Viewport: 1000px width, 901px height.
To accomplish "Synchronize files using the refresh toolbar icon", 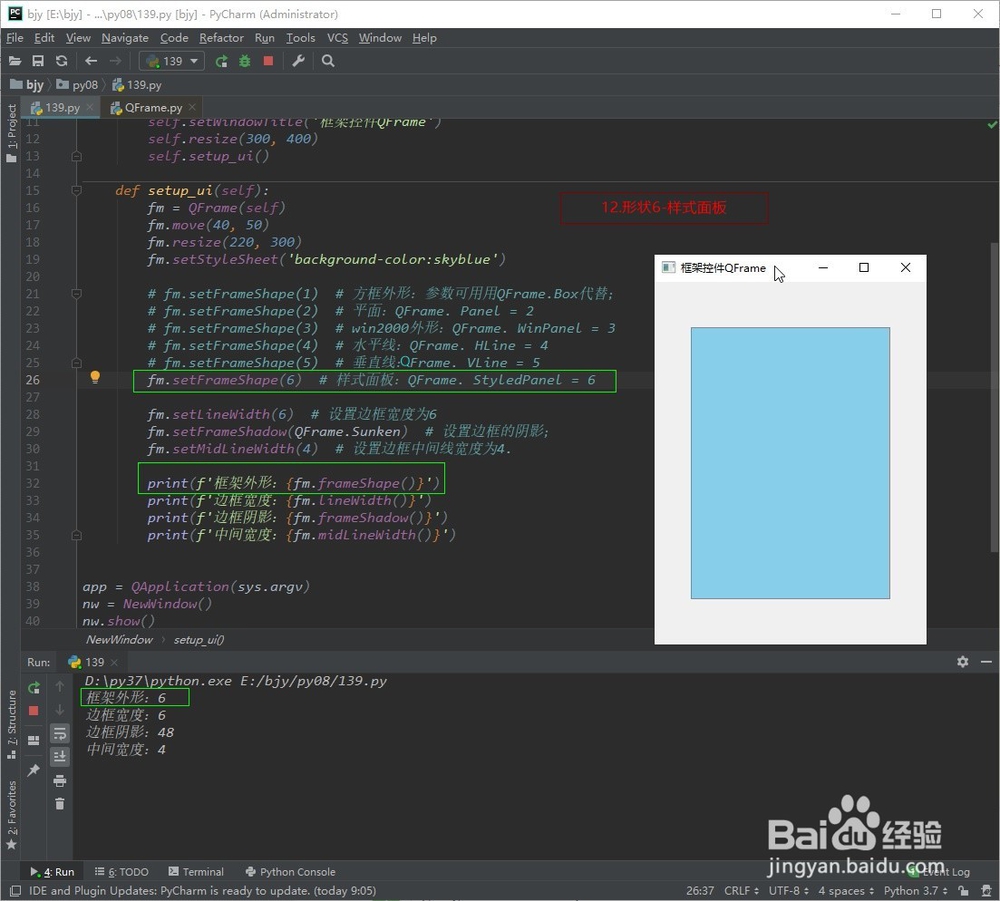I will click(x=61, y=61).
